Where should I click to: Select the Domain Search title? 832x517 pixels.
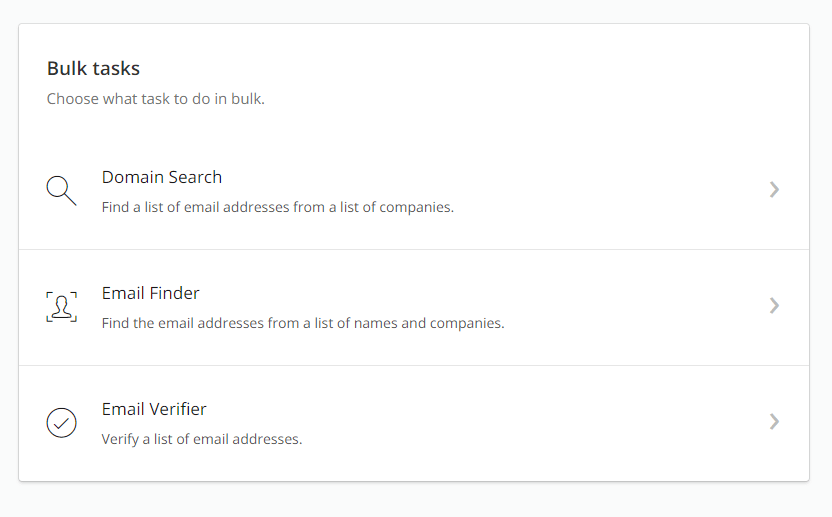pos(162,177)
